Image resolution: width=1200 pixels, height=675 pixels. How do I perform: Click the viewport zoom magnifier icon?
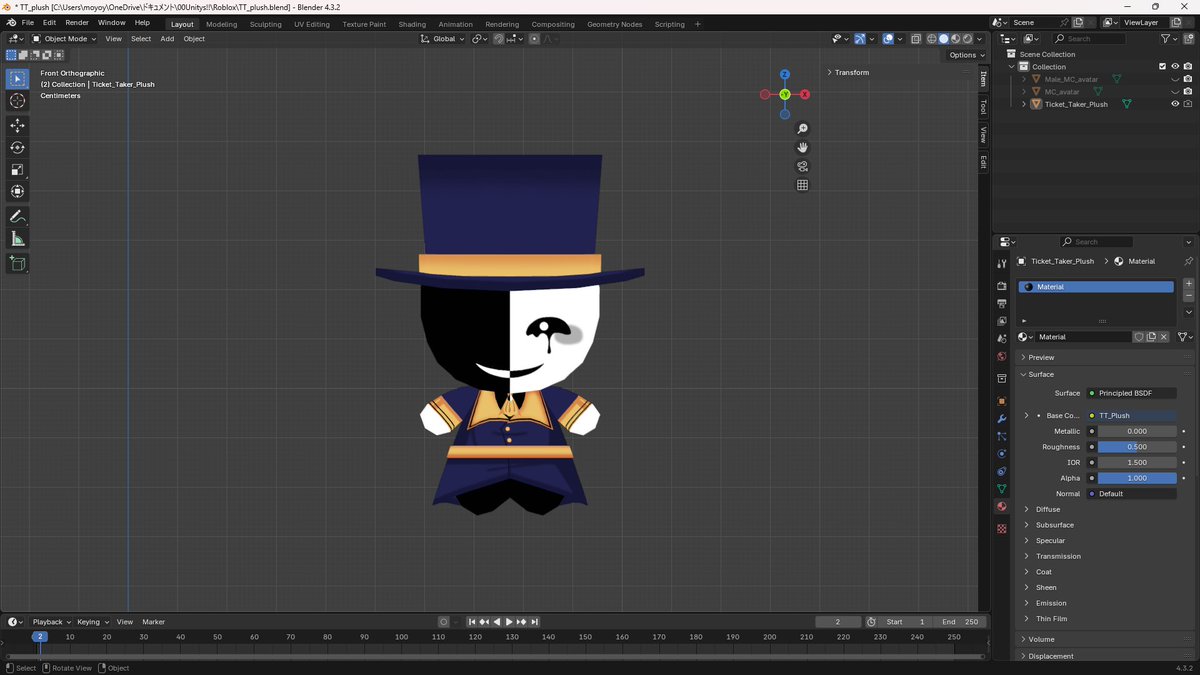click(802, 129)
